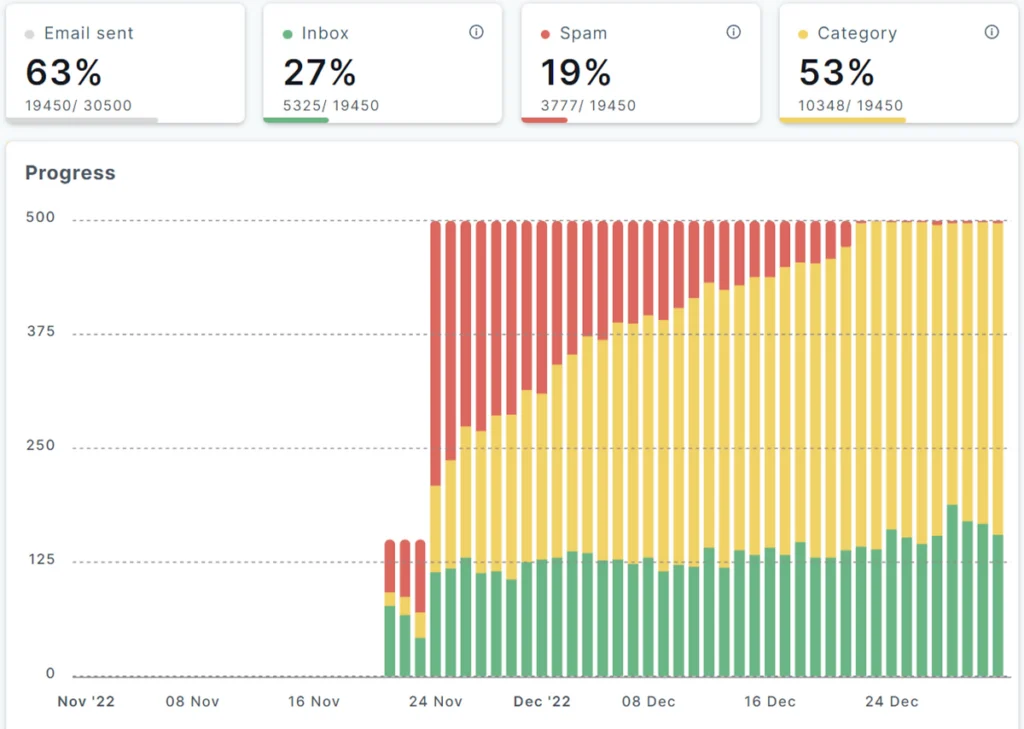The width and height of the screenshot is (1024, 729).
Task: Click the 24 Nov x-axis label
Action: pyautogui.click(x=435, y=701)
